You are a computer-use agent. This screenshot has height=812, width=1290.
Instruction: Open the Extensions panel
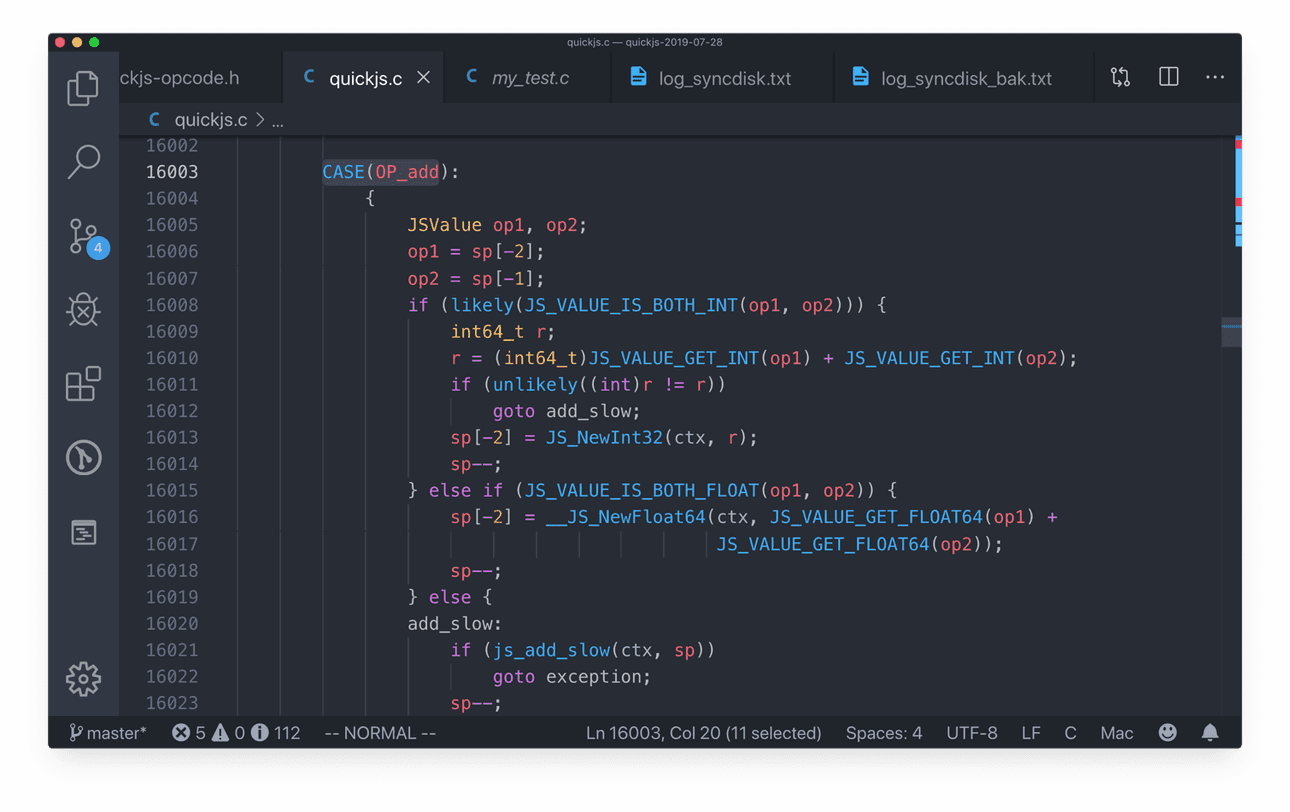coord(84,384)
